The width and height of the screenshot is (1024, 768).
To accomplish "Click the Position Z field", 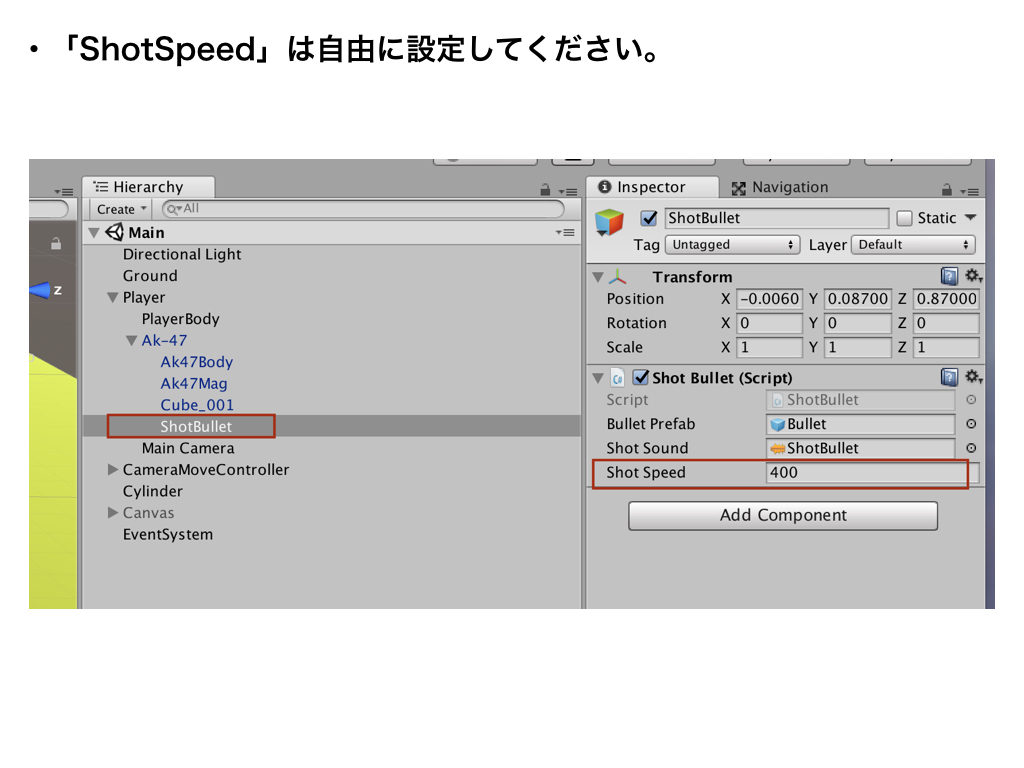I will pos(946,299).
